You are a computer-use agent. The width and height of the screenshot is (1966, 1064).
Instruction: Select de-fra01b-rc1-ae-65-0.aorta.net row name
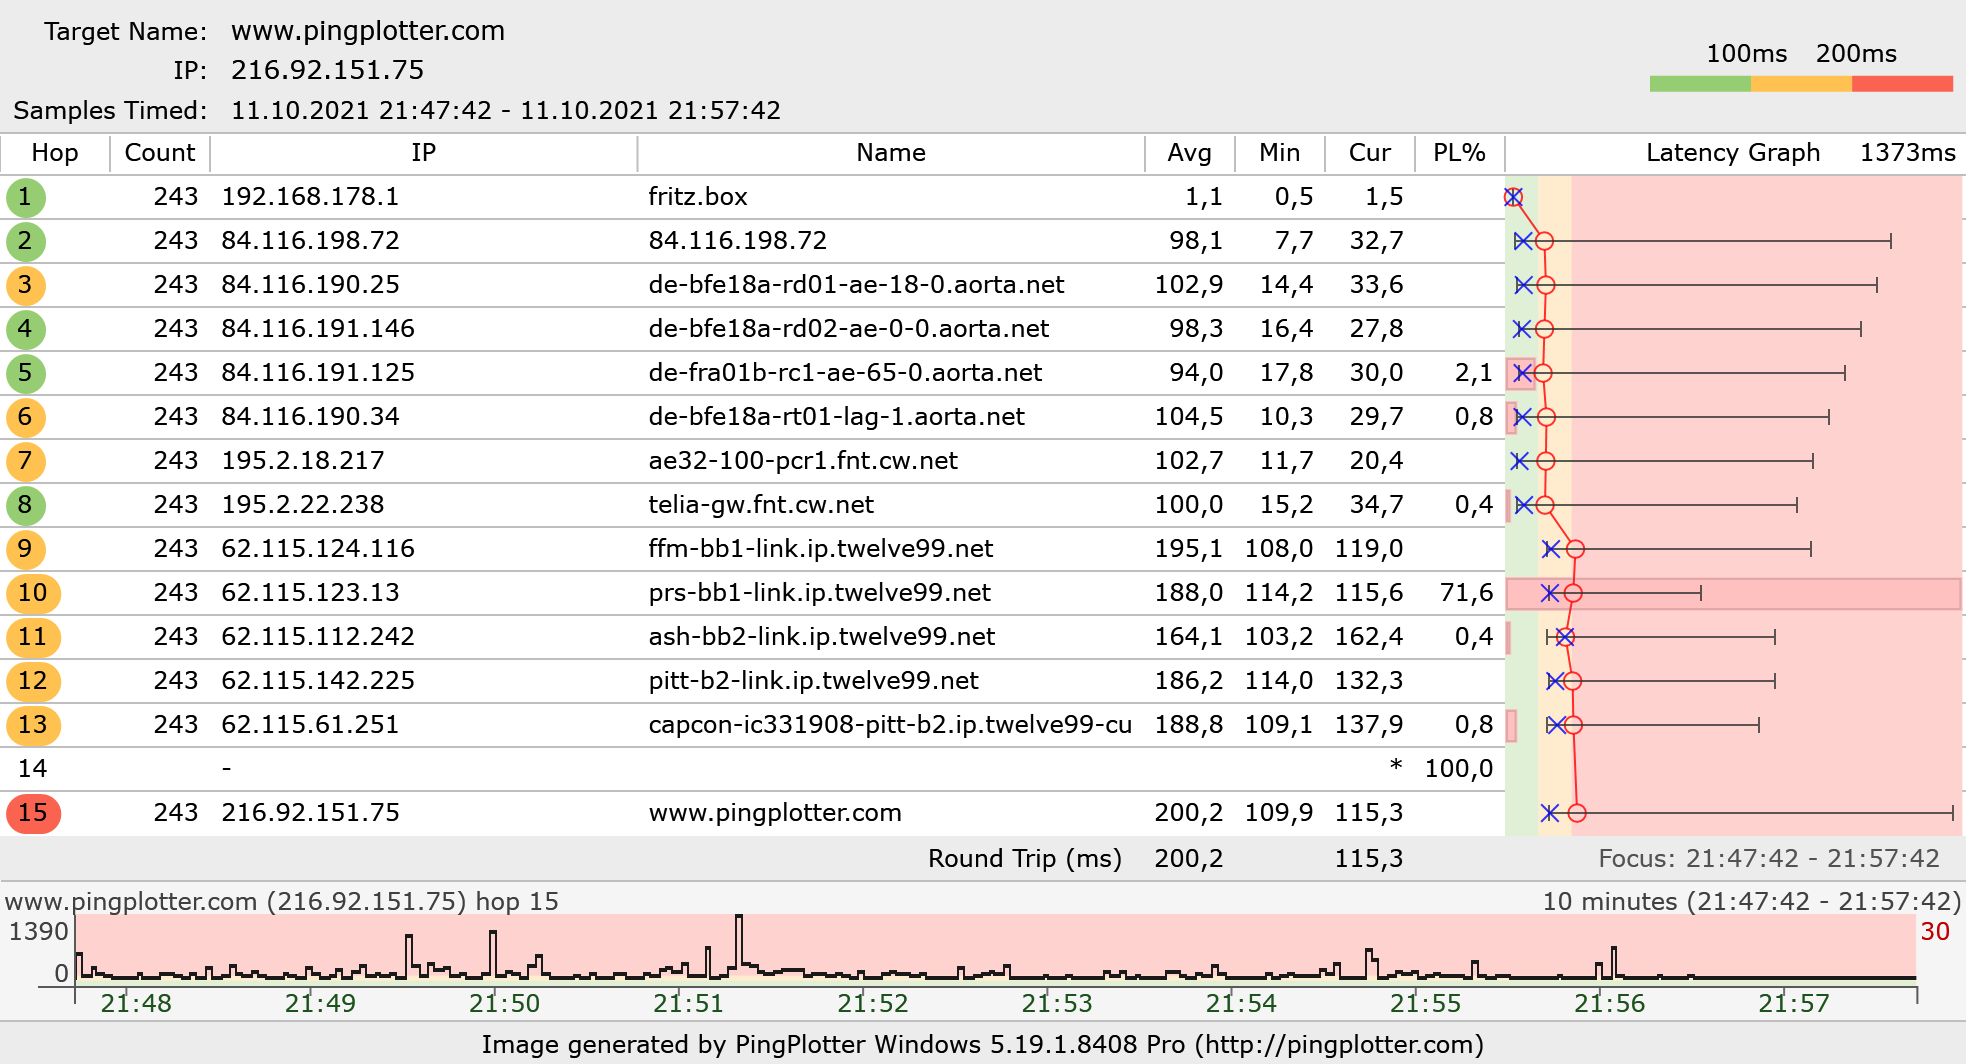click(x=845, y=373)
